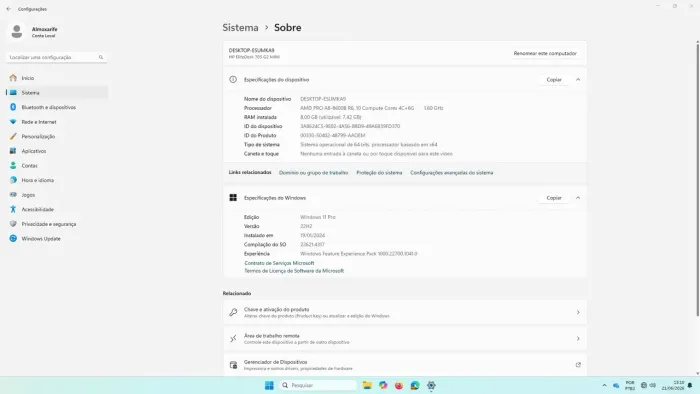The height and width of the screenshot is (394, 700).
Task: Click the Windows Update circular arrows icon
Action: click(13, 239)
